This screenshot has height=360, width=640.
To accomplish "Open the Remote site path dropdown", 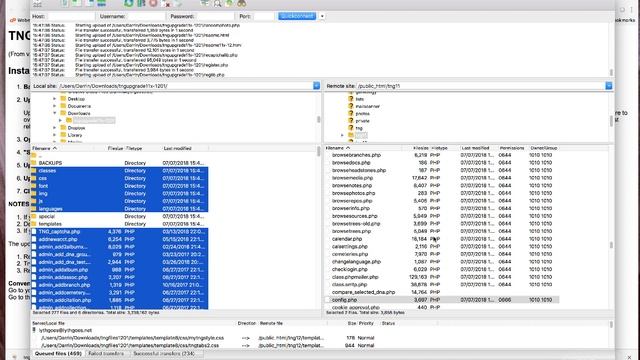I will pos(609,86).
